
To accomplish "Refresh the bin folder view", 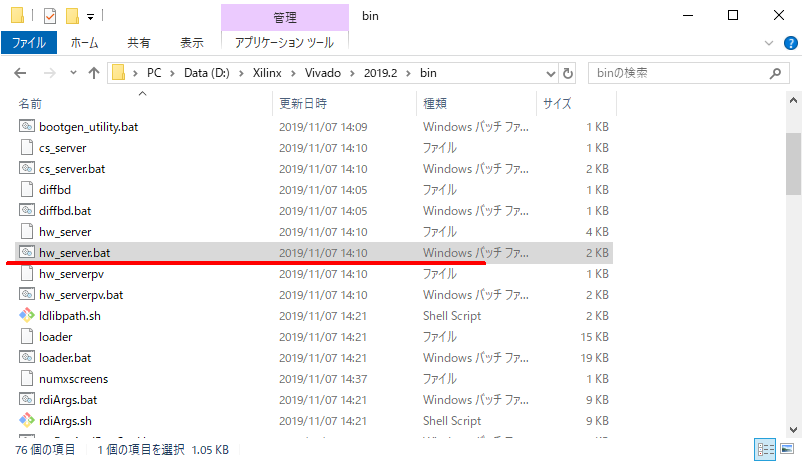I will click(x=567, y=73).
